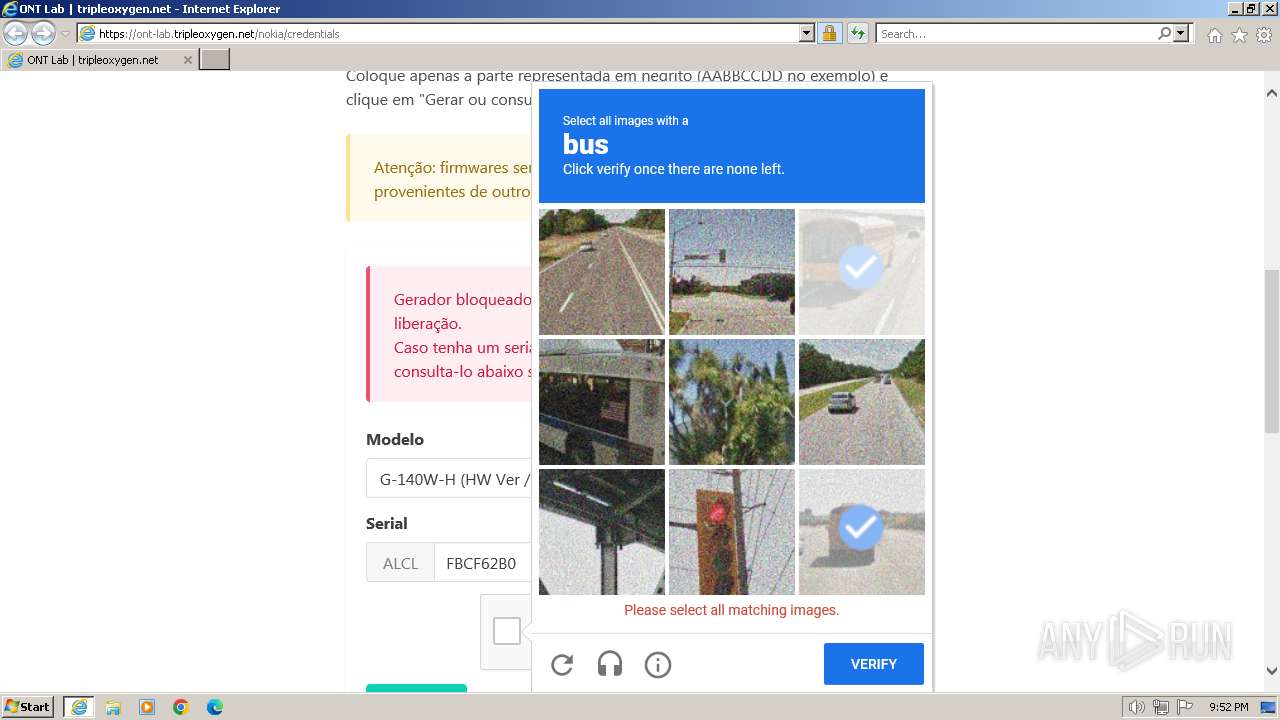Viewport: 1280px width, 720px height.
Task: Select the road with silver cars tile
Action: point(862,402)
